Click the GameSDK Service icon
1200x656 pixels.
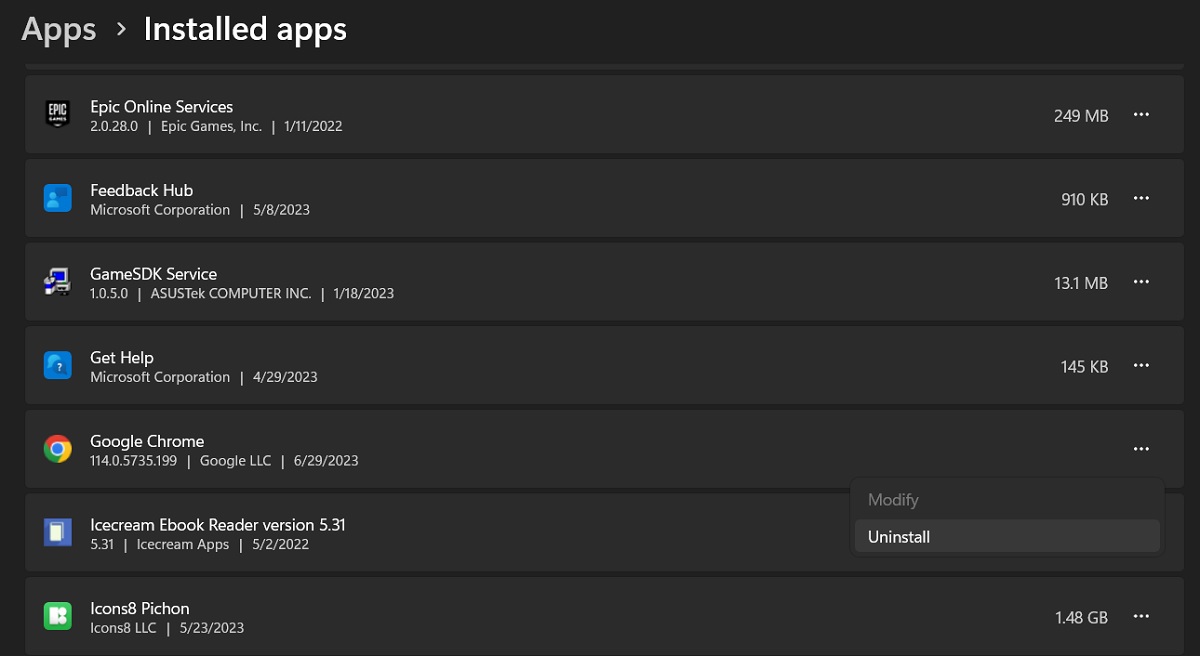pyautogui.click(x=57, y=282)
